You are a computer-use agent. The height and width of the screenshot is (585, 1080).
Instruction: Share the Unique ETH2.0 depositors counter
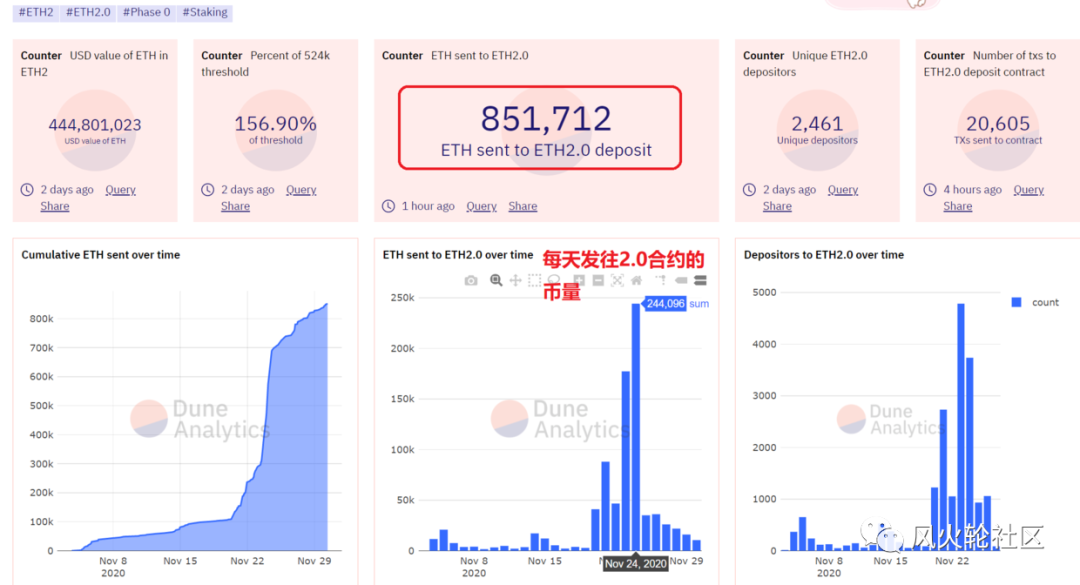777,206
